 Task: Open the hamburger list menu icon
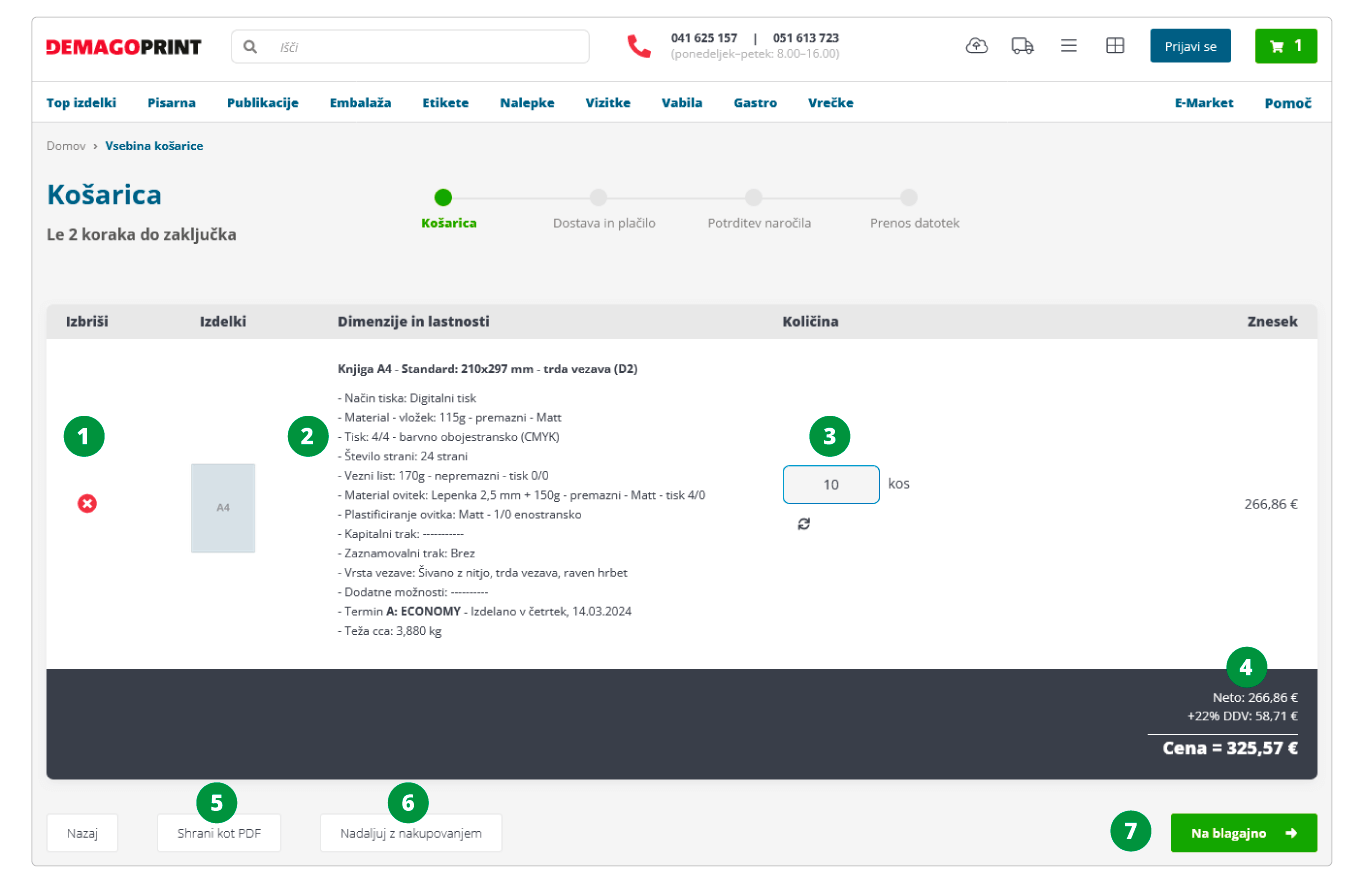1068,46
